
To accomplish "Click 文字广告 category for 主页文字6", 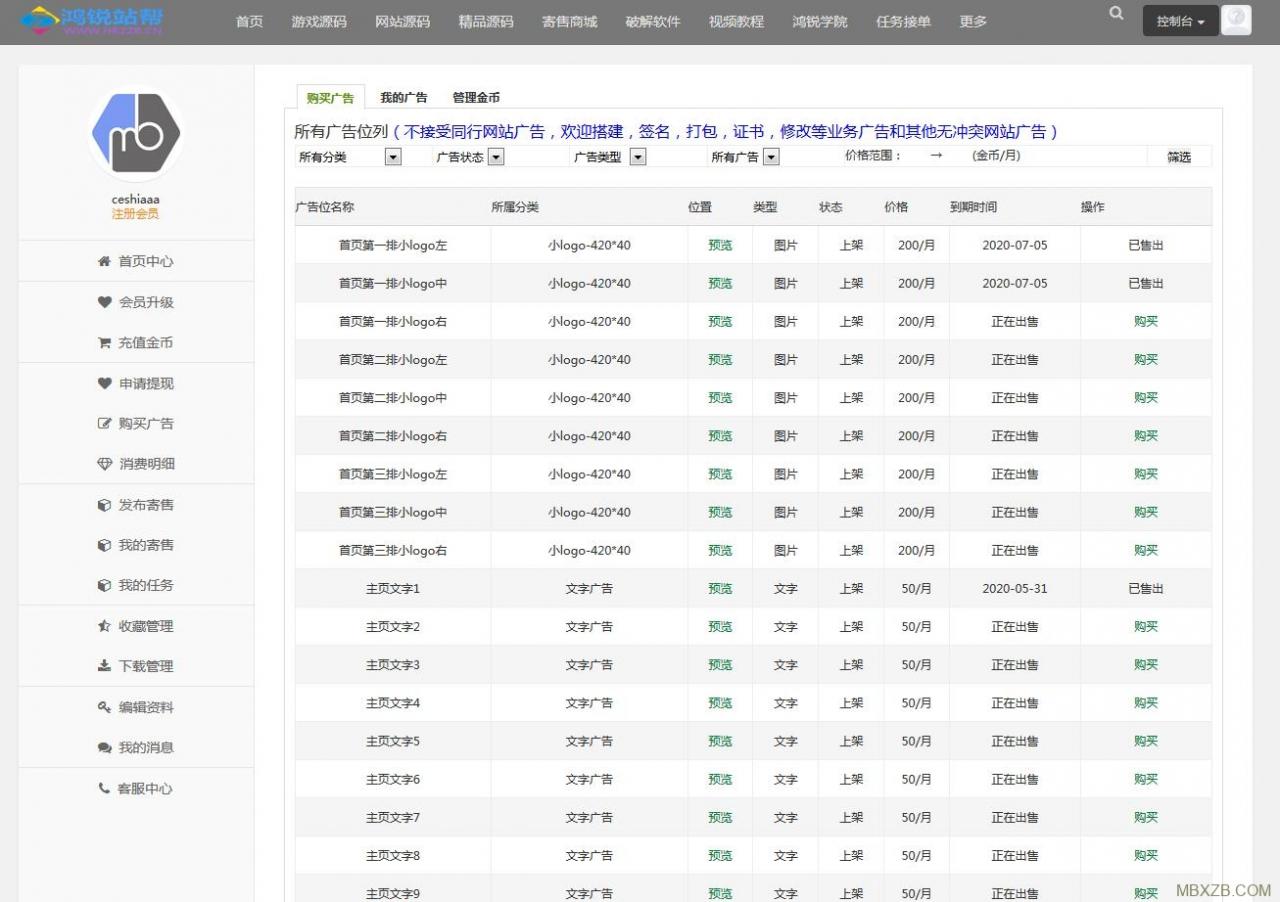I will click(589, 779).
